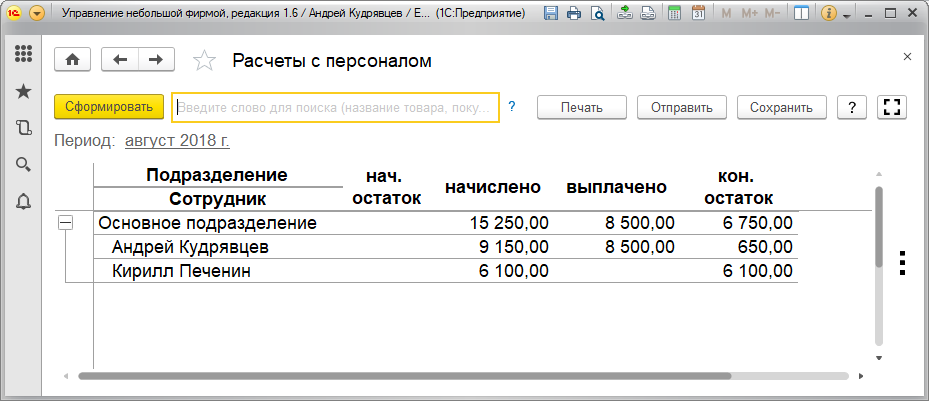Screen dimensions: 929x401
Task: Click Печать button
Action: coord(582,108)
